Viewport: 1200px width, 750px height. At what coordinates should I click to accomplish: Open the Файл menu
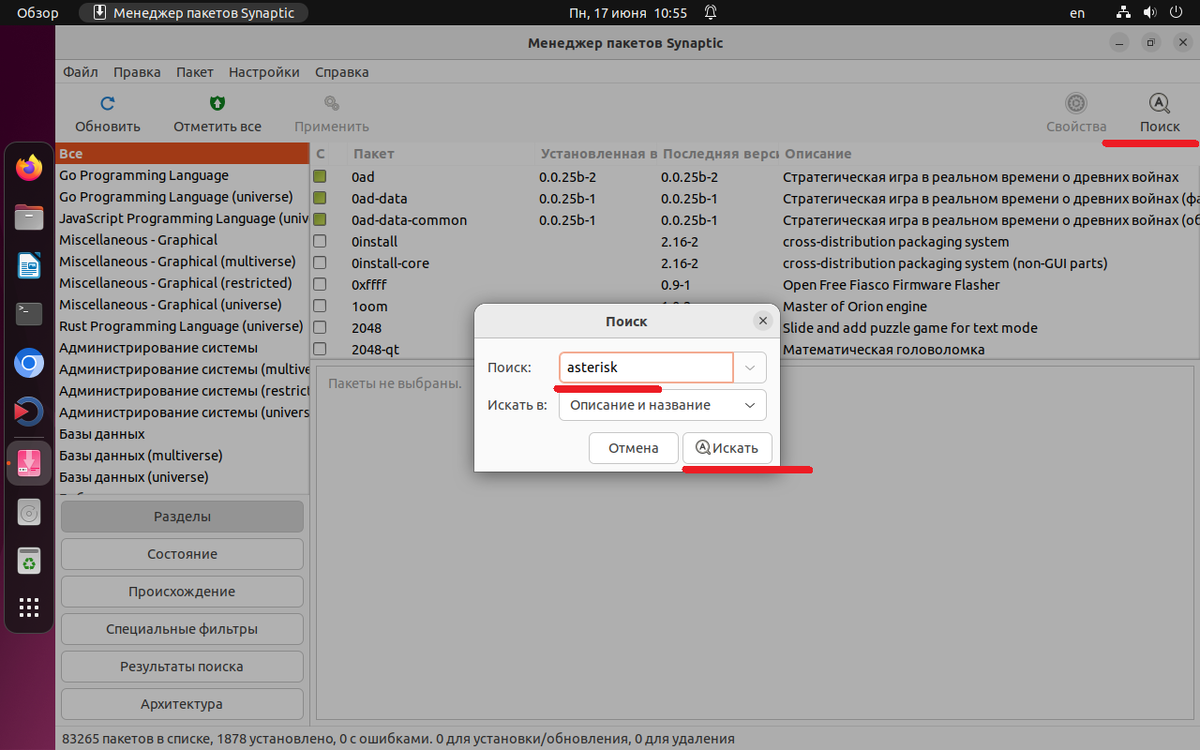80,72
